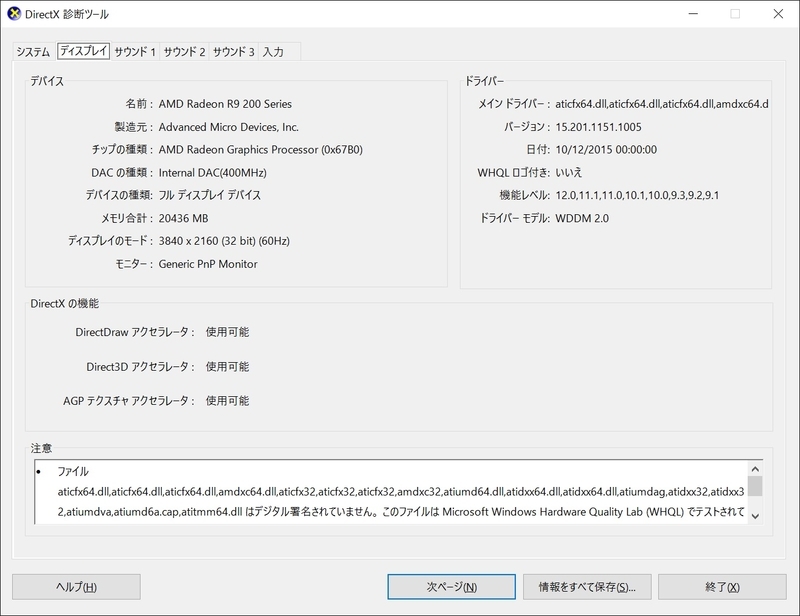Viewport: 800px width, 616px height.
Task: Open the サウンド 3 tab
Action: pos(234,52)
